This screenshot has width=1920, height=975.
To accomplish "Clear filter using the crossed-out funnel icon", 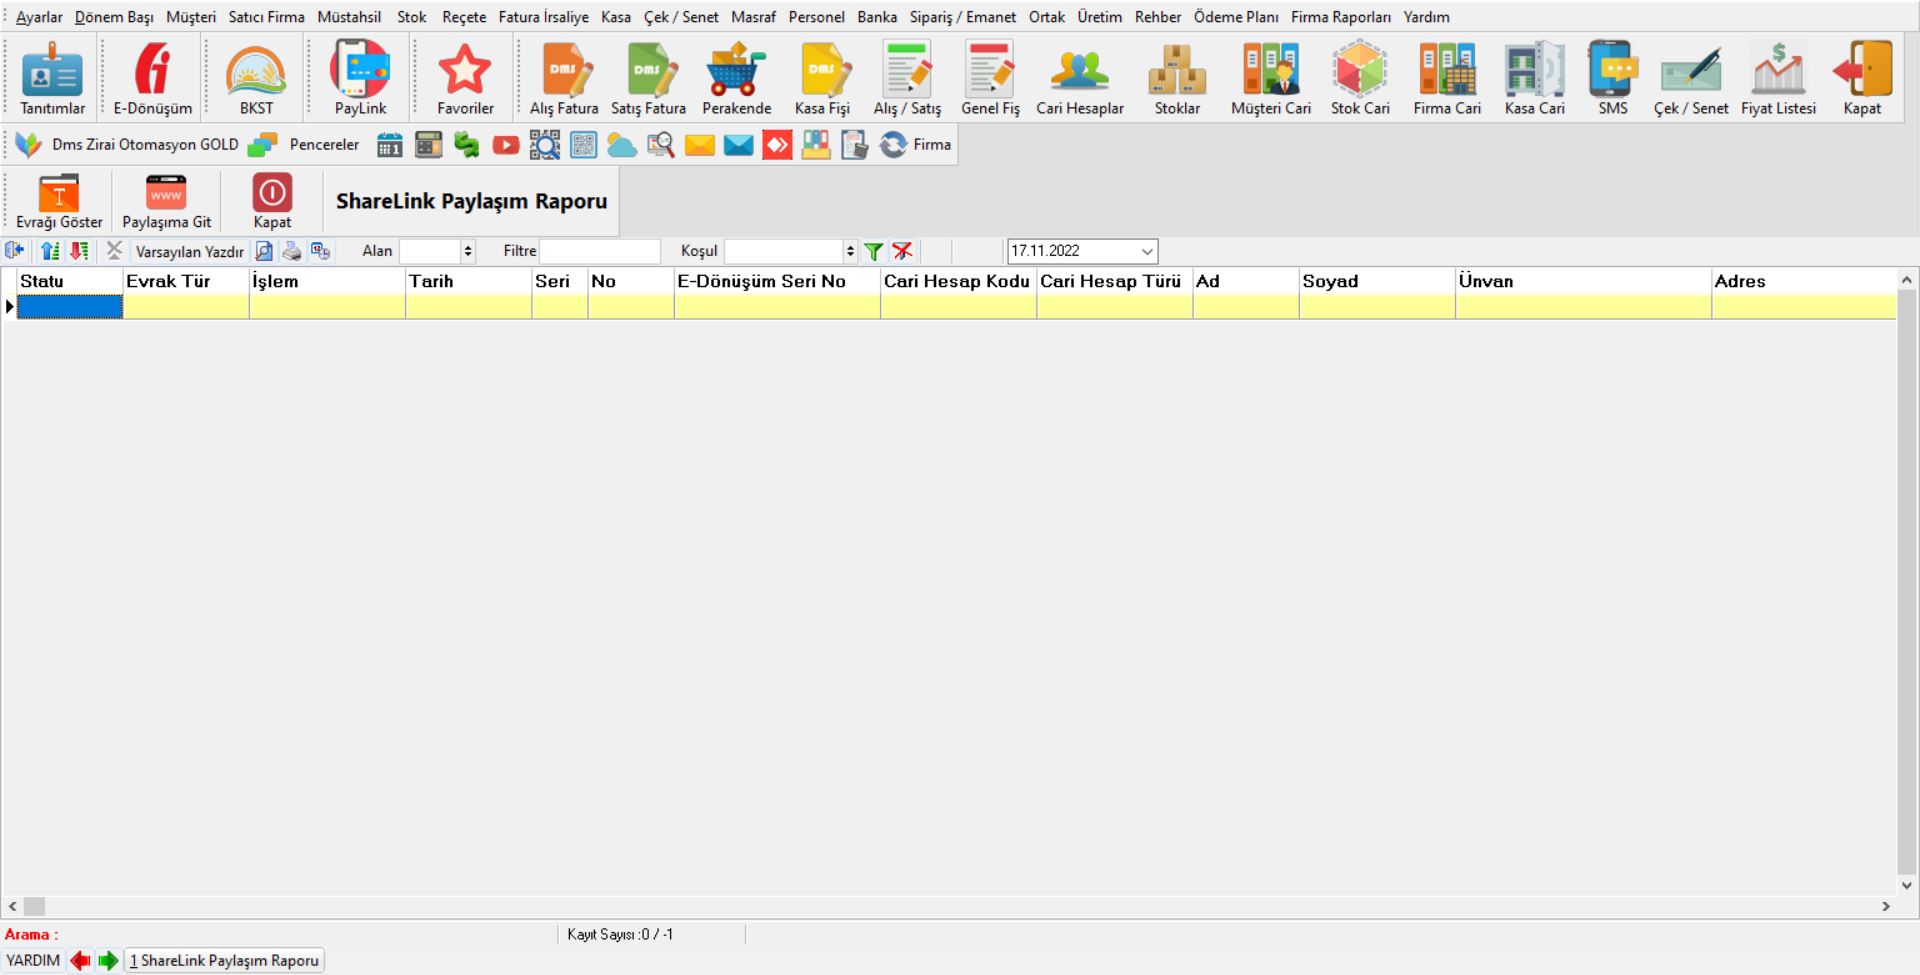I will coord(902,252).
